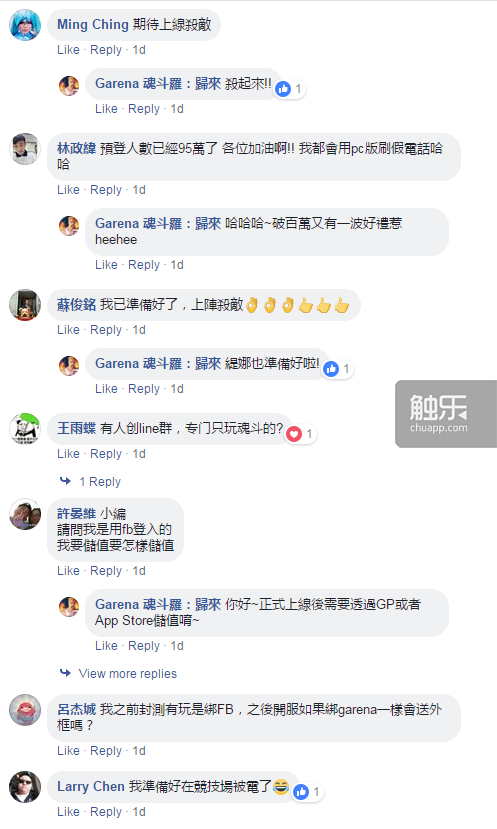497x829 pixels.
Task: Expand View more replies under 許晏維
Action: pos(127,674)
